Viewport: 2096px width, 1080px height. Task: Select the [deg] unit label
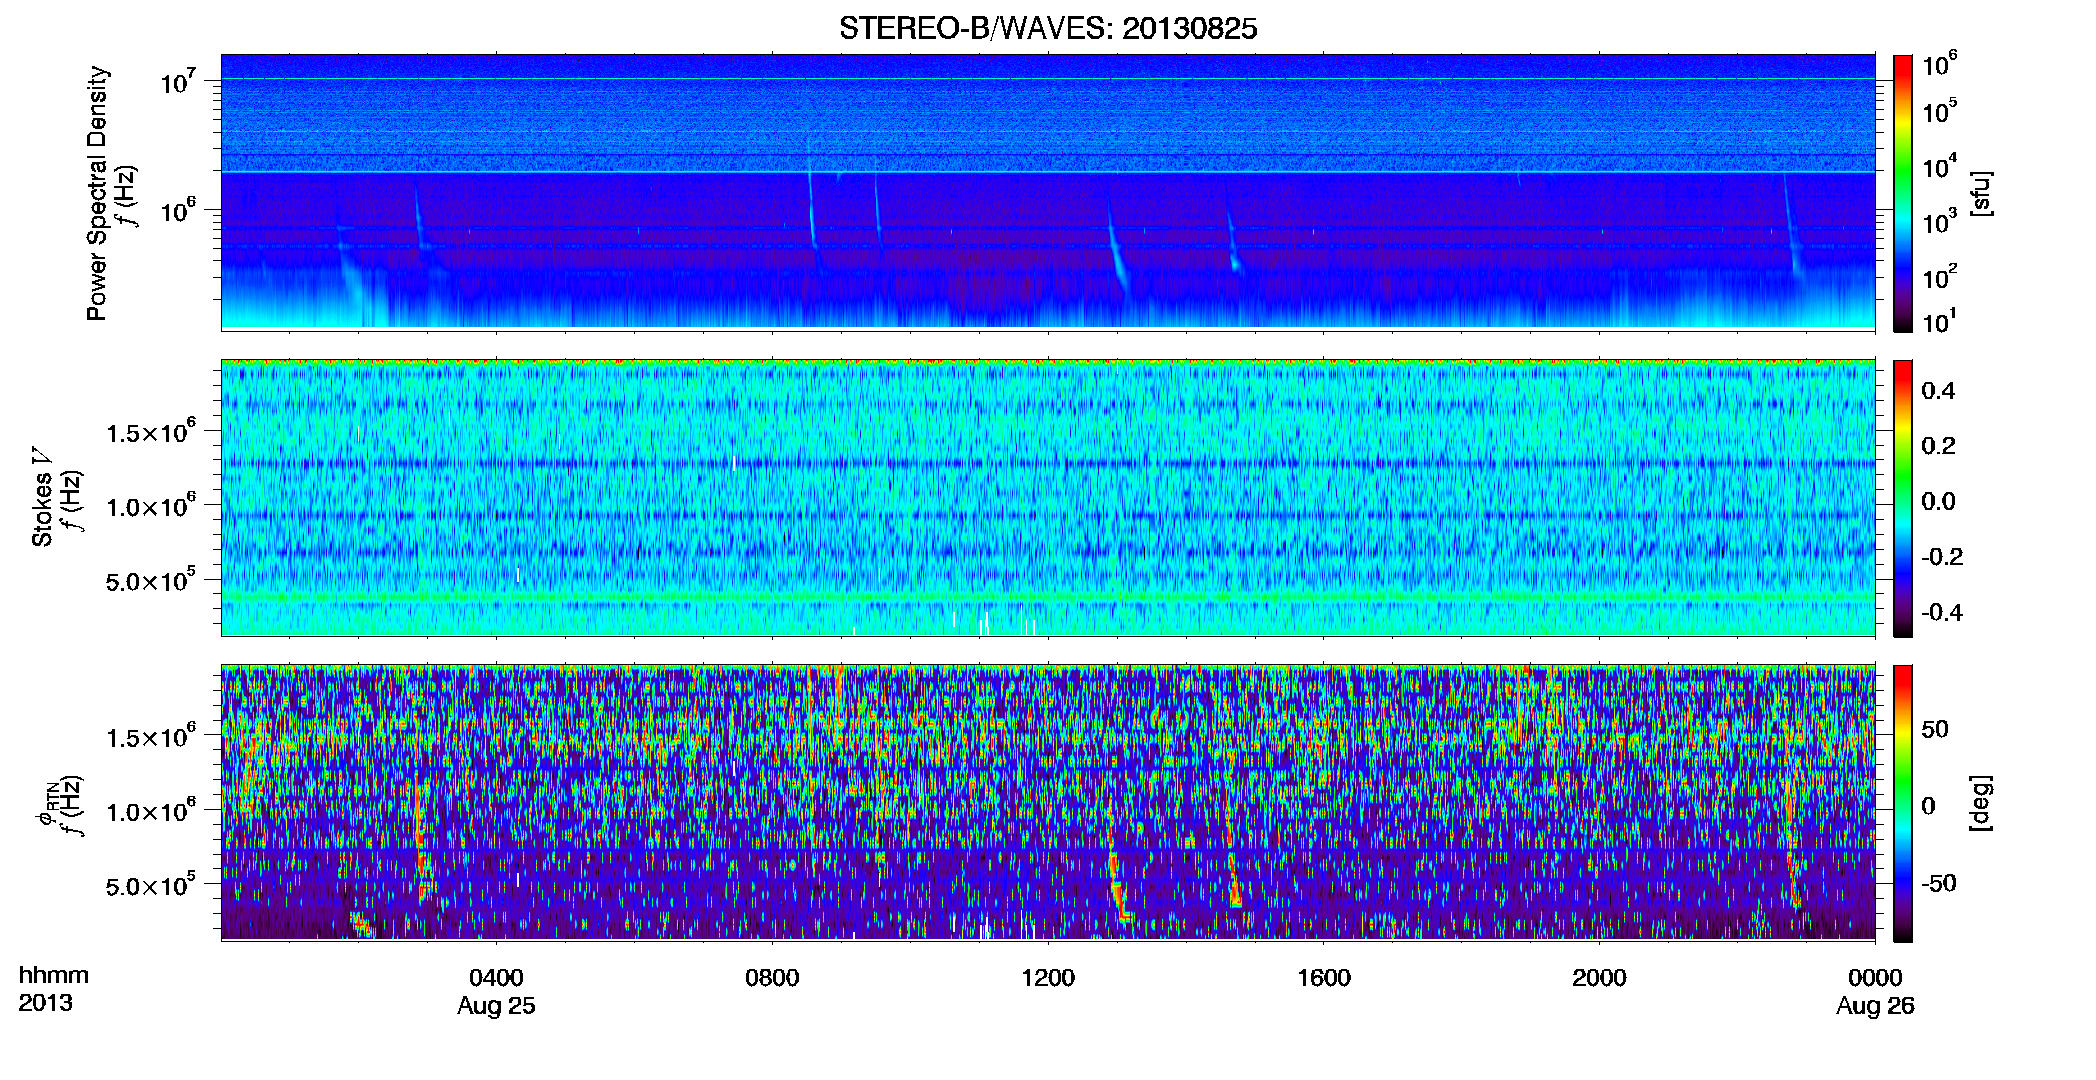(1980, 803)
